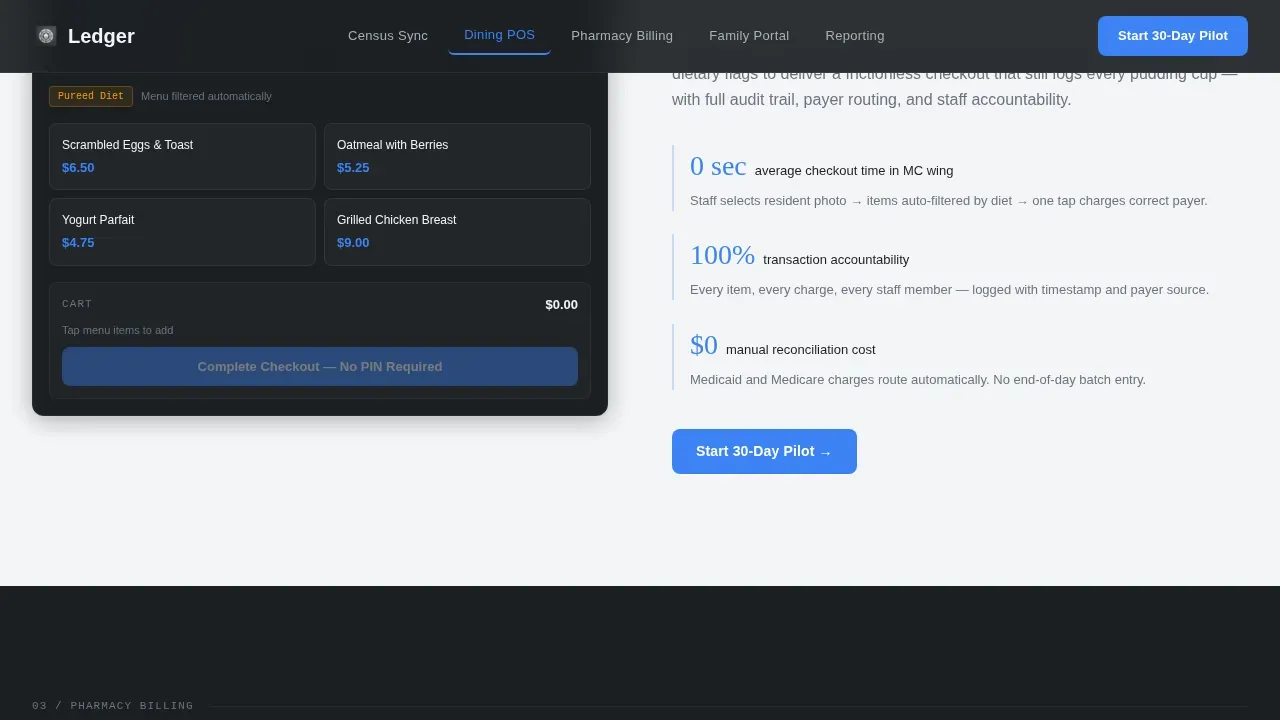1280x720 pixels.
Task: Go to Pharmacy Billing section
Action: coord(622,36)
